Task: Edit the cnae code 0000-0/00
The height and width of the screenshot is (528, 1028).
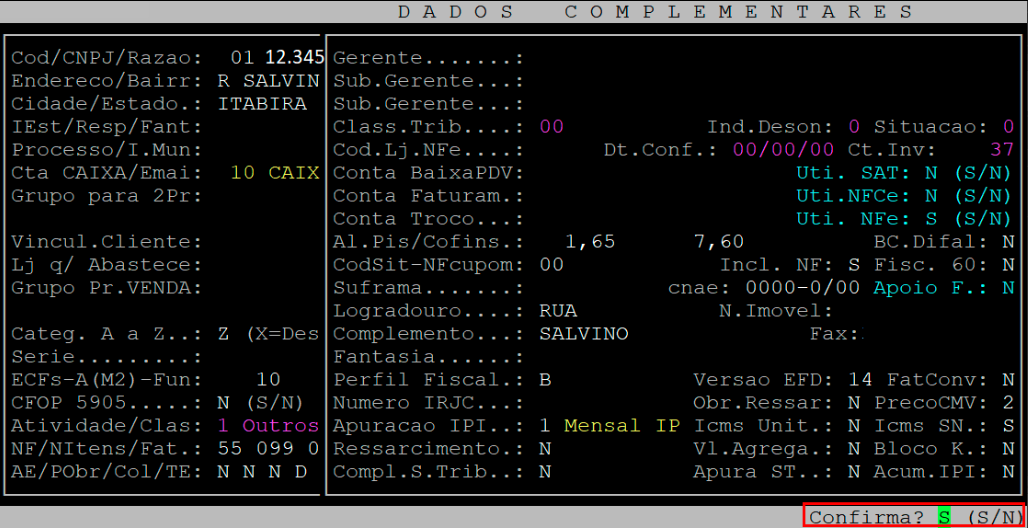Action: pyautogui.click(x=802, y=288)
